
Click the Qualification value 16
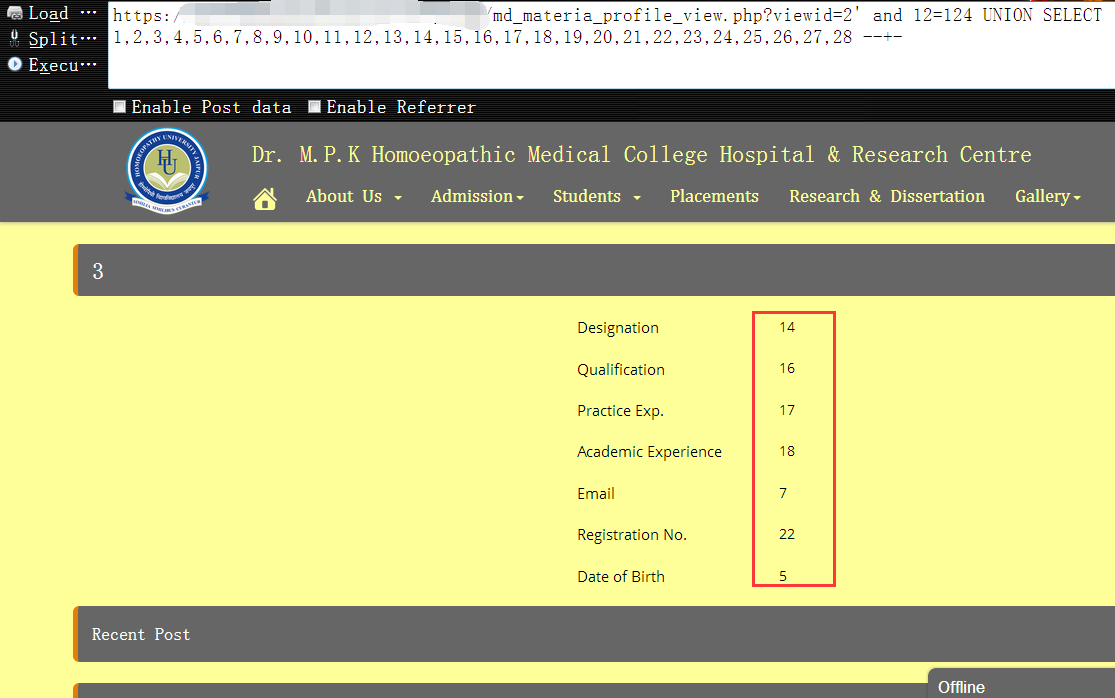786,368
